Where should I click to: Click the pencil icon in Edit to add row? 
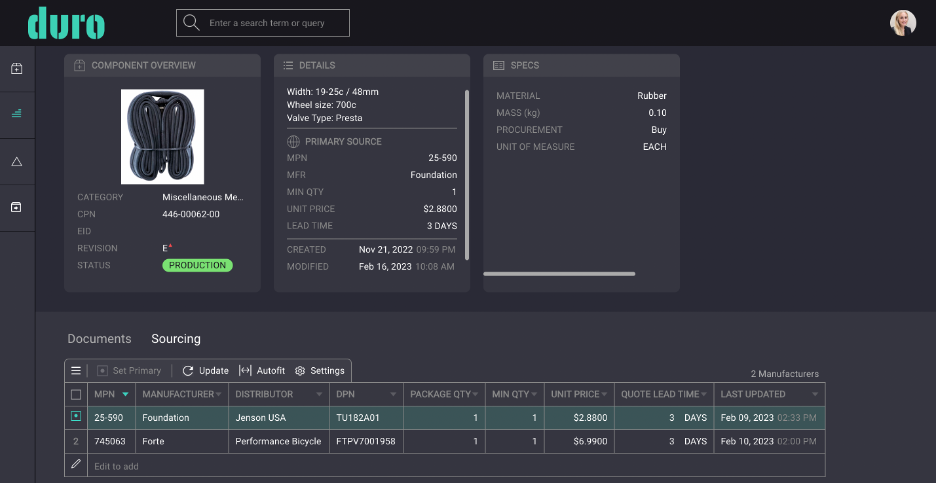(x=76, y=464)
